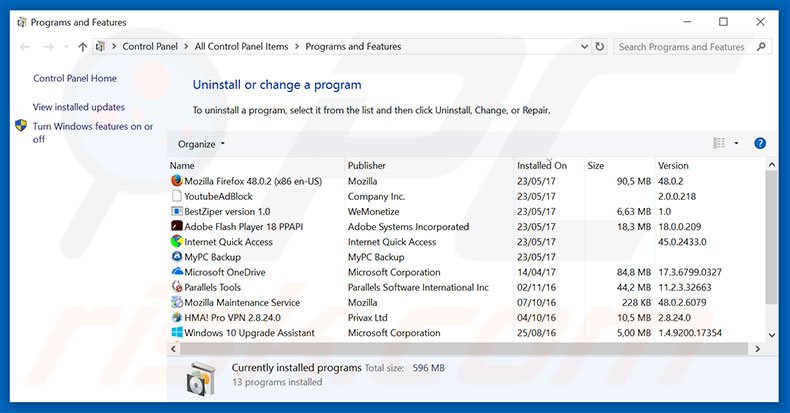
Task: Click the search magnifier icon
Action: 761,47
